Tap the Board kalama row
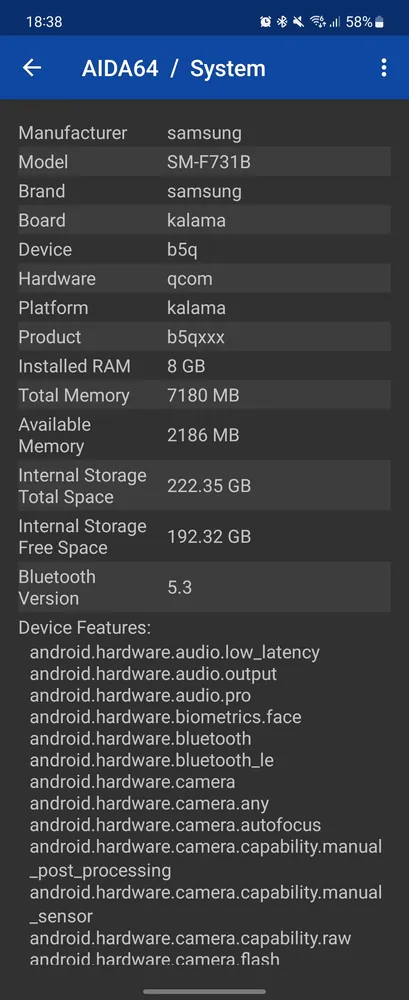Viewport: 409px width, 1000px height. (204, 221)
